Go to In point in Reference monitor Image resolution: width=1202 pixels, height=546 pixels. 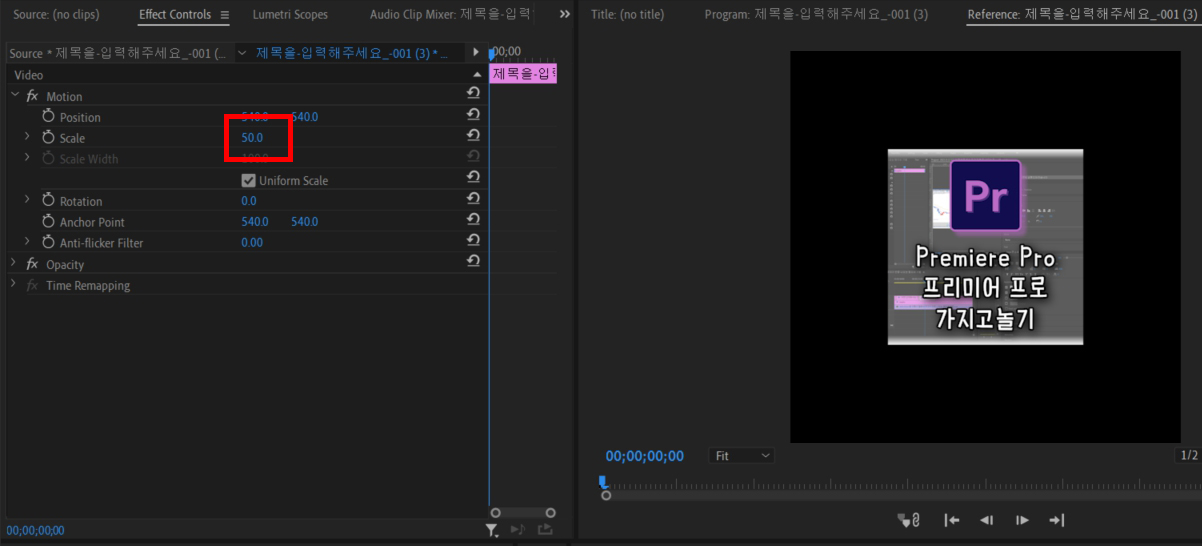(952, 520)
